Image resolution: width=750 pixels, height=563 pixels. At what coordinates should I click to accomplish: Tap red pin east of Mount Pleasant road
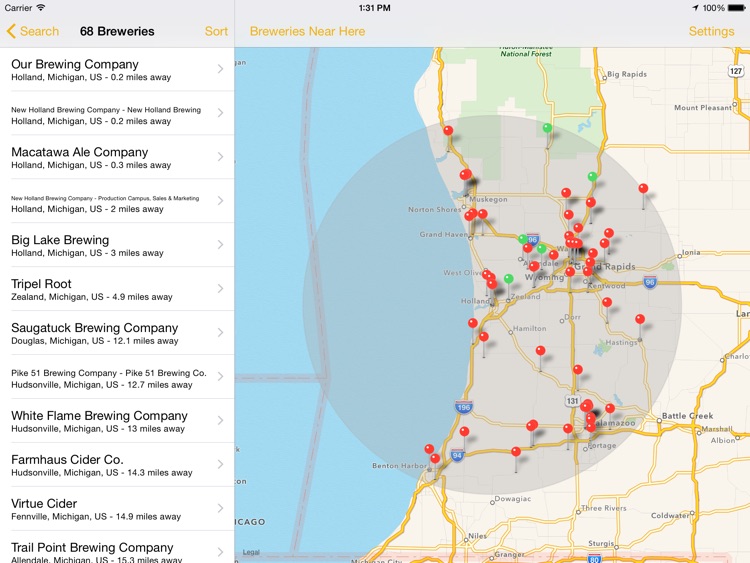[643, 189]
